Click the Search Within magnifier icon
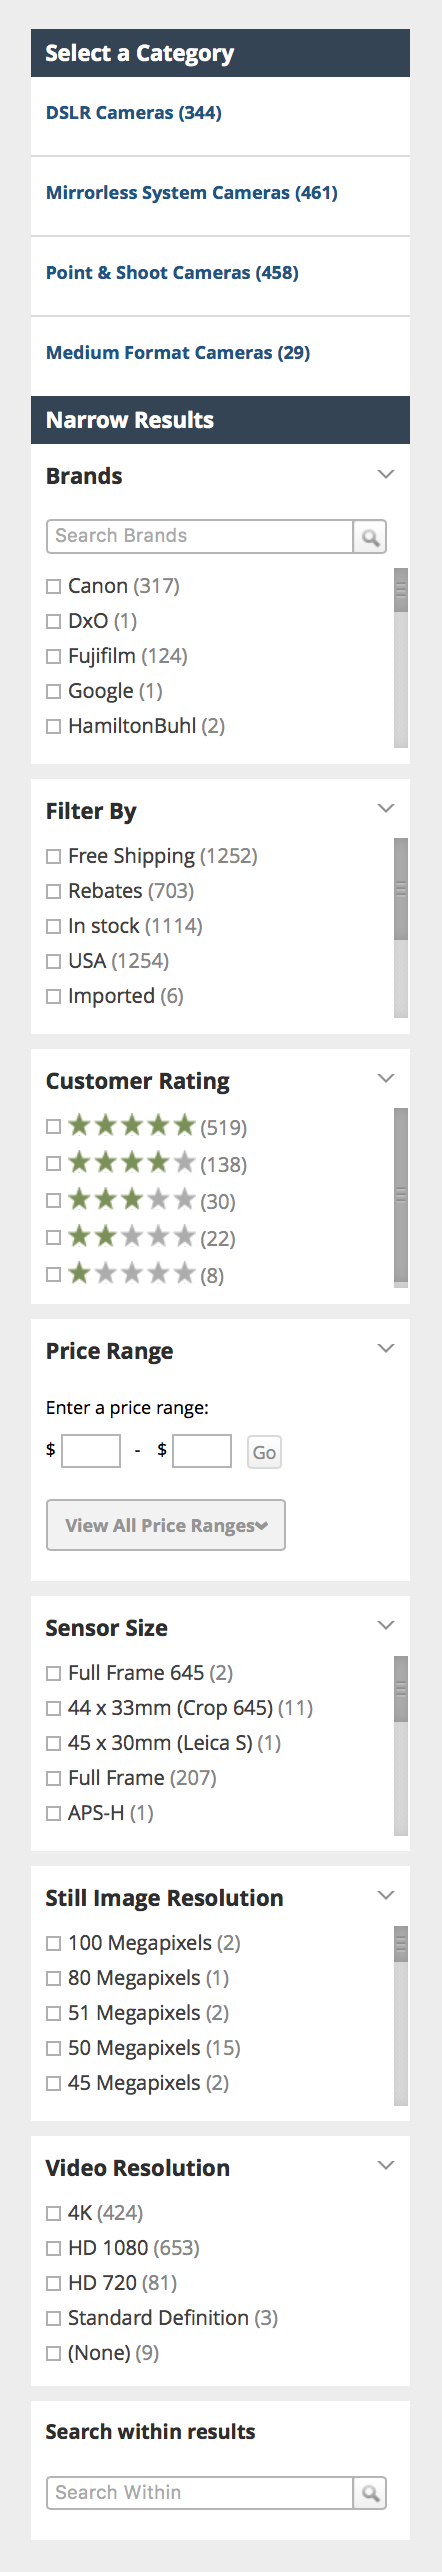The height and width of the screenshot is (2572, 442). 370,2493
